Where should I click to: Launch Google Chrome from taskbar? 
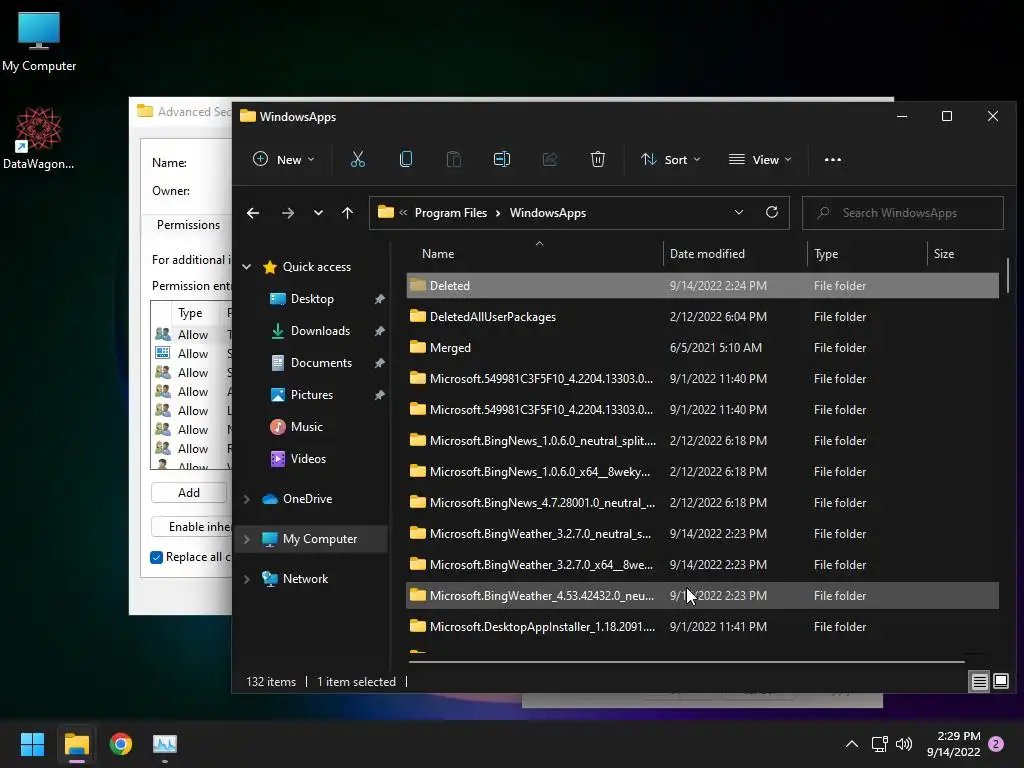click(x=121, y=744)
